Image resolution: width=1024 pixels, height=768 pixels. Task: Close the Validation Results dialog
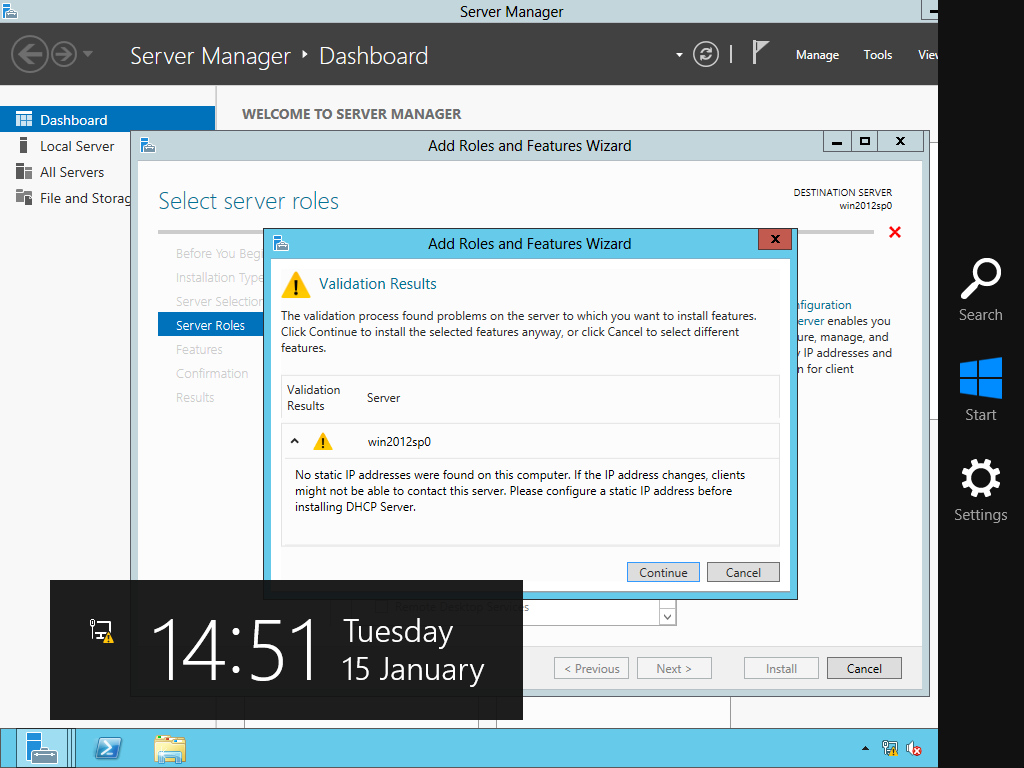[x=774, y=241]
